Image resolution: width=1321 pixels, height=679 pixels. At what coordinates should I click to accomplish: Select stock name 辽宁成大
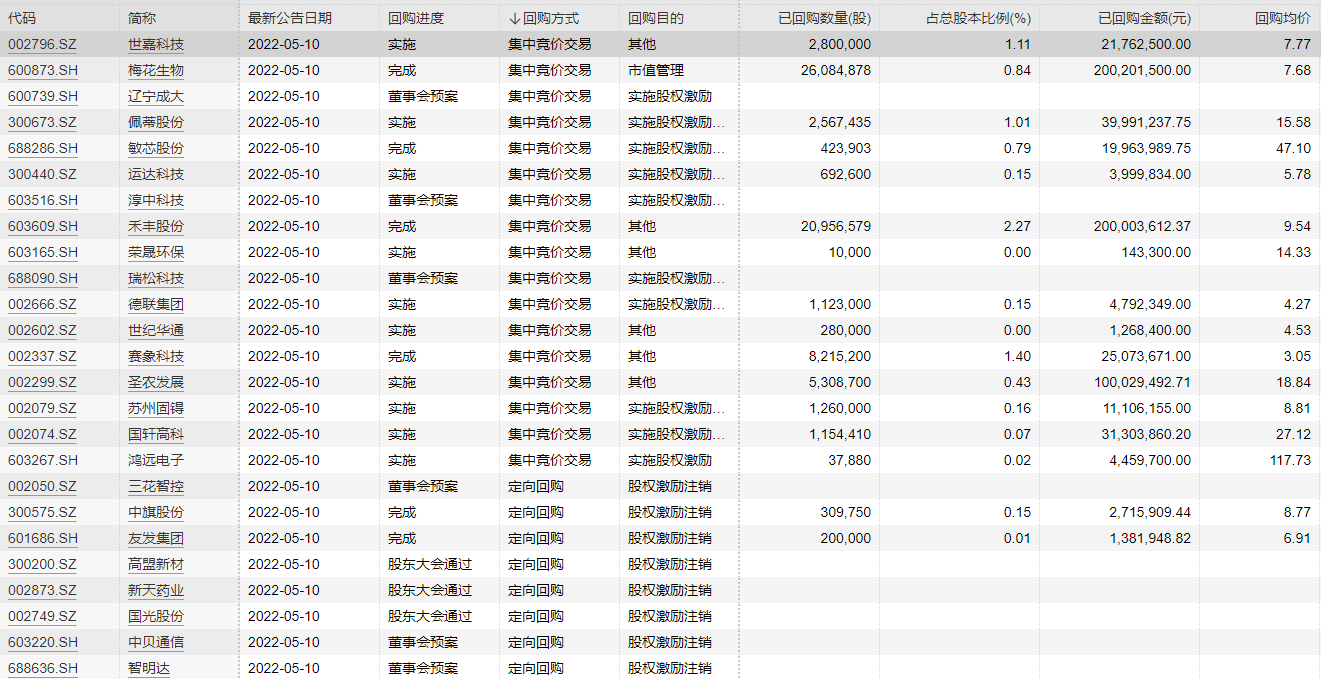156,96
